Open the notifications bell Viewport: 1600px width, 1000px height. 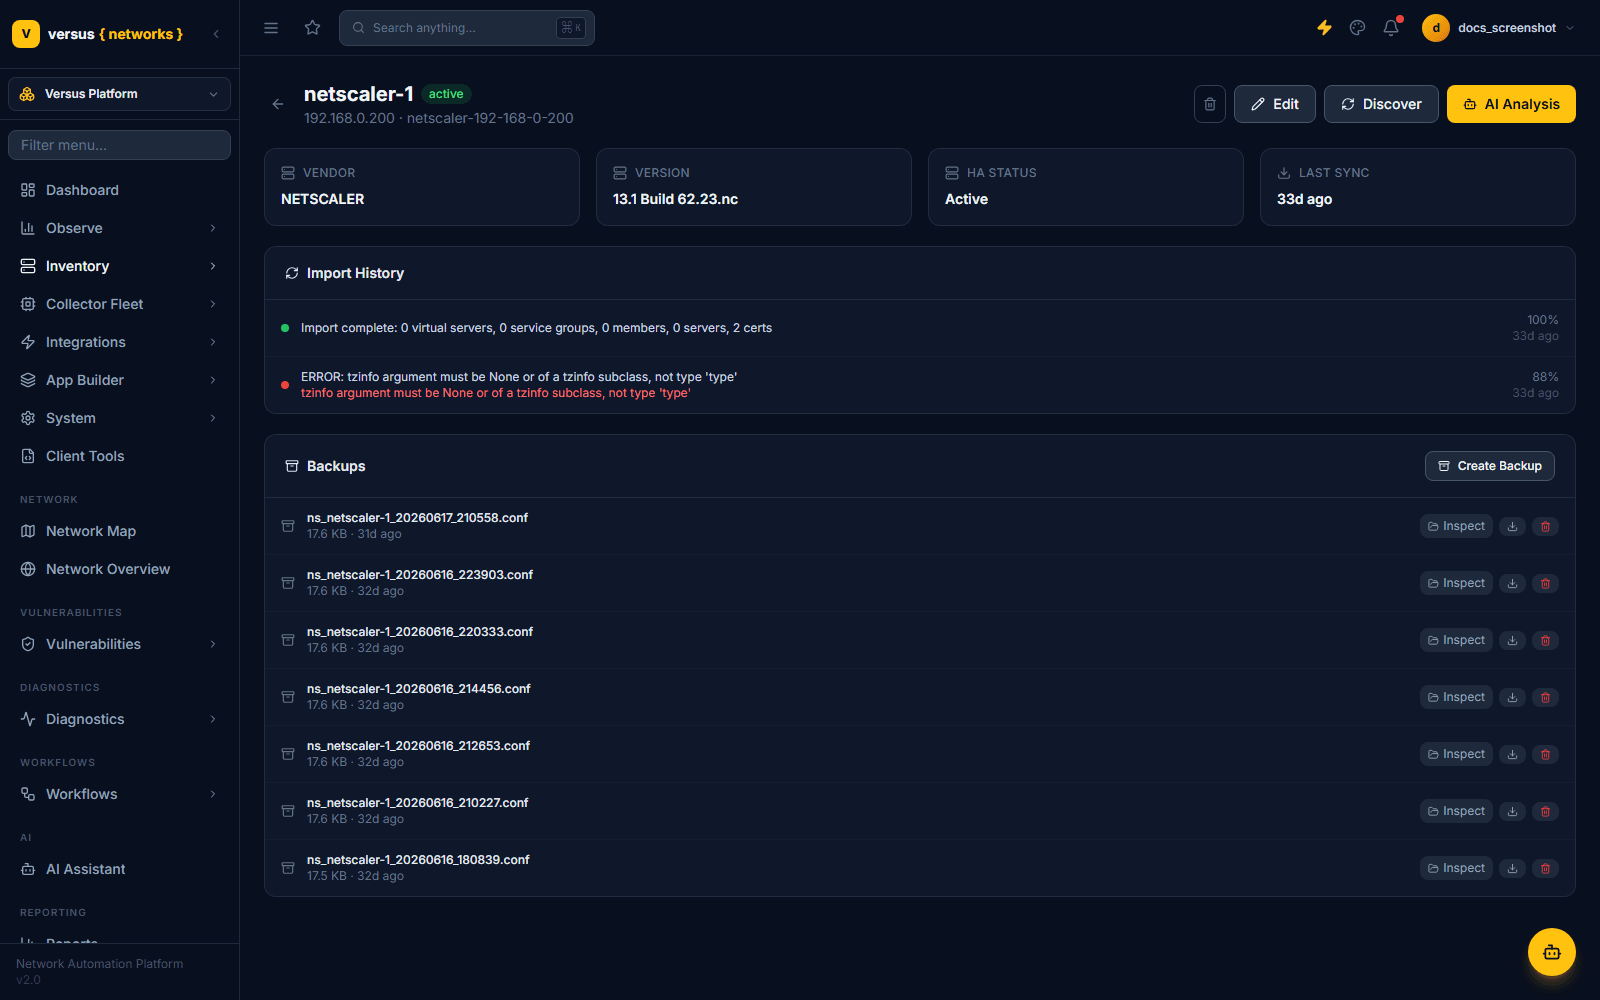pyautogui.click(x=1391, y=28)
